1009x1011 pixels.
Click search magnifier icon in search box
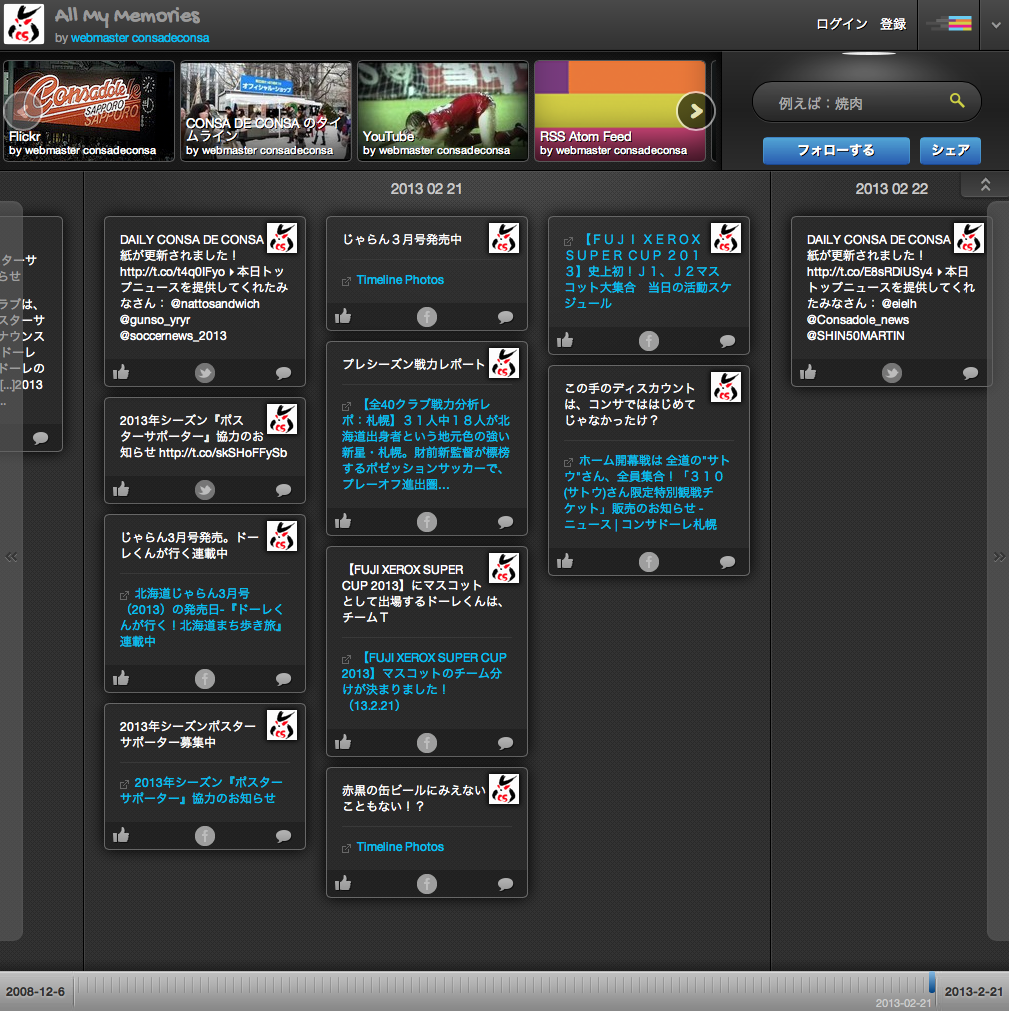click(x=957, y=101)
